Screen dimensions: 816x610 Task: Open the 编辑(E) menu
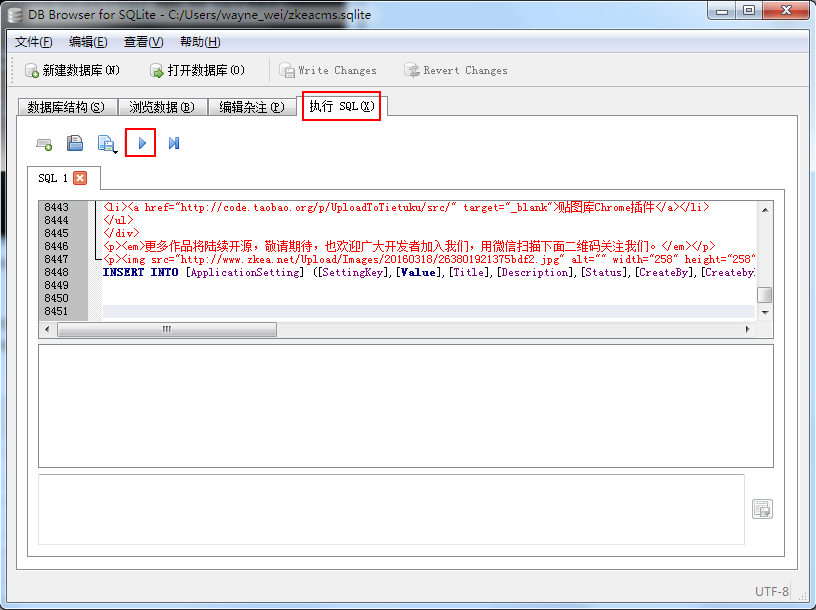point(88,42)
